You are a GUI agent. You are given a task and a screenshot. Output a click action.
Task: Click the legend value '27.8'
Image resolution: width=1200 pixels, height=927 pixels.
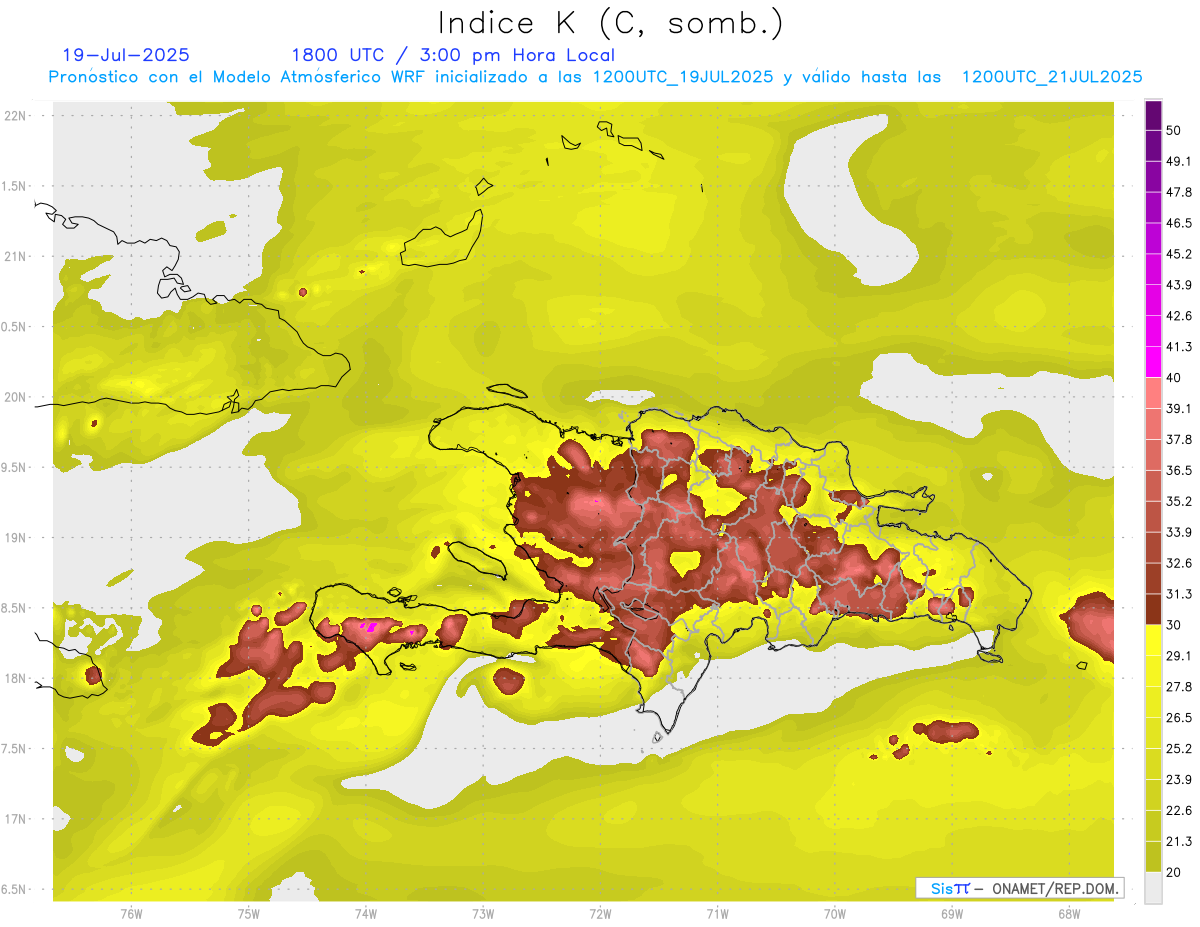(x=1179, y=686)
